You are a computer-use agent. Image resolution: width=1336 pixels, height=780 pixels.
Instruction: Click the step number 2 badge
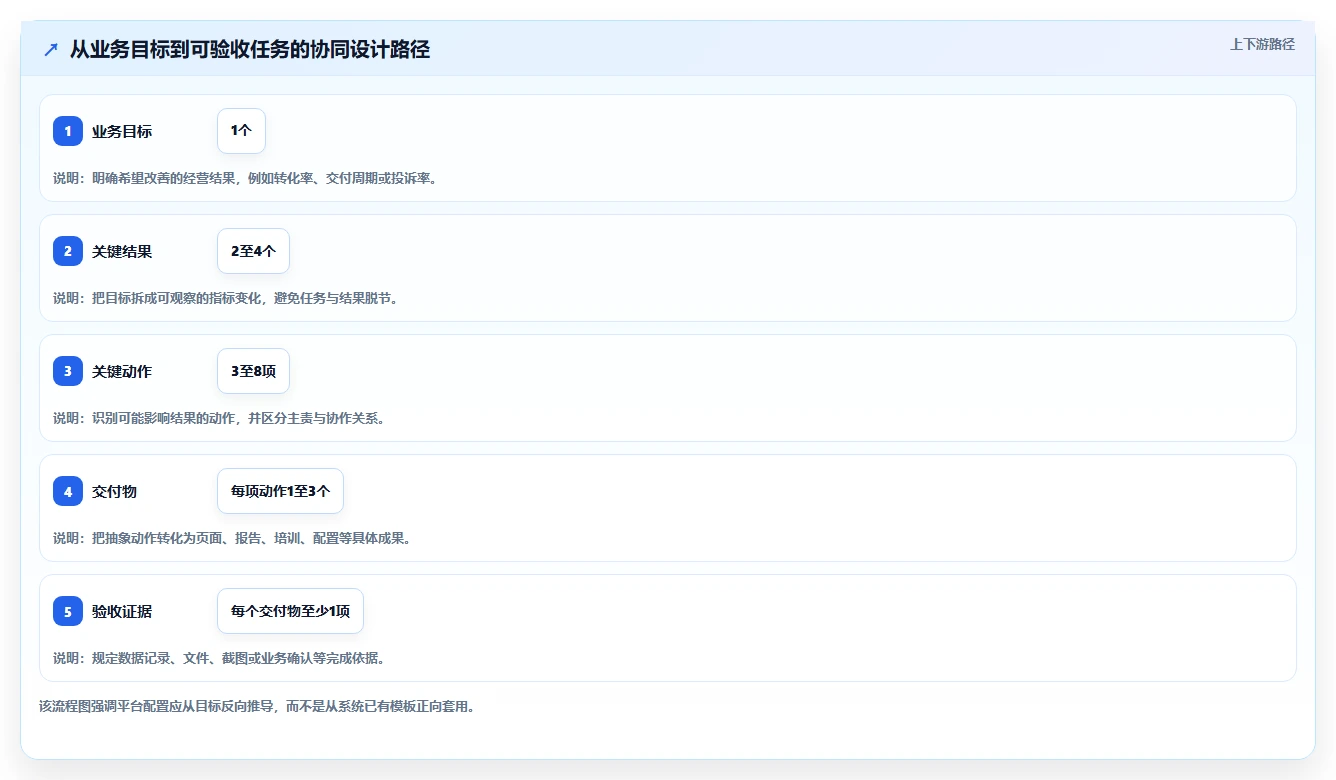(x=68, y=251)
